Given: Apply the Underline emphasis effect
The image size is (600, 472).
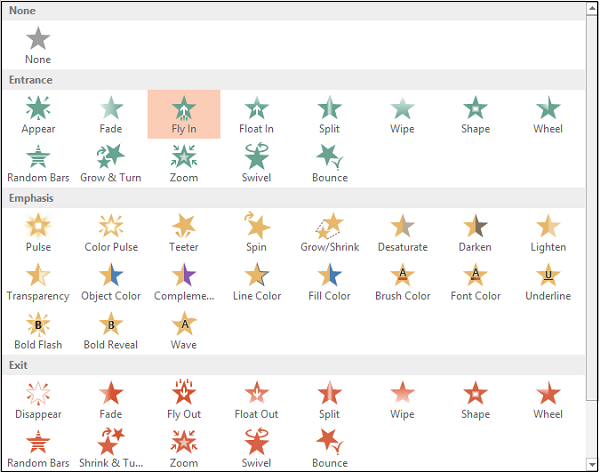Looking at the screenshot, I should (x=548, y=282).
